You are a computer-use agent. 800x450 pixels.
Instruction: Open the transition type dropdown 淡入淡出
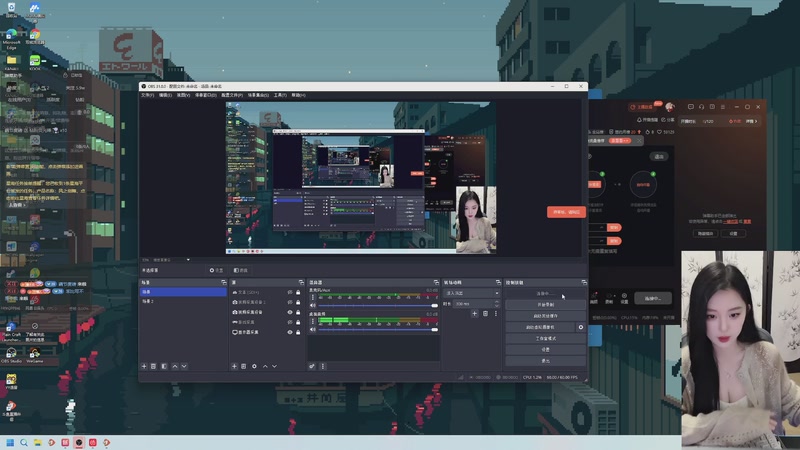pos(472,293)
